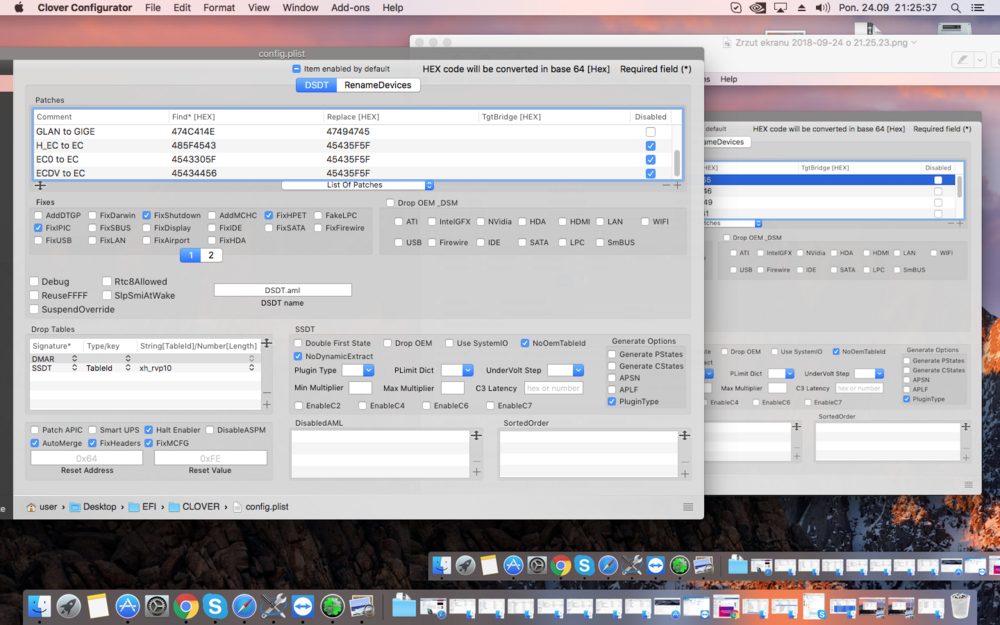Toggle the Disabled checkbox for GLAN to GIGE

(x=651, y=132)
